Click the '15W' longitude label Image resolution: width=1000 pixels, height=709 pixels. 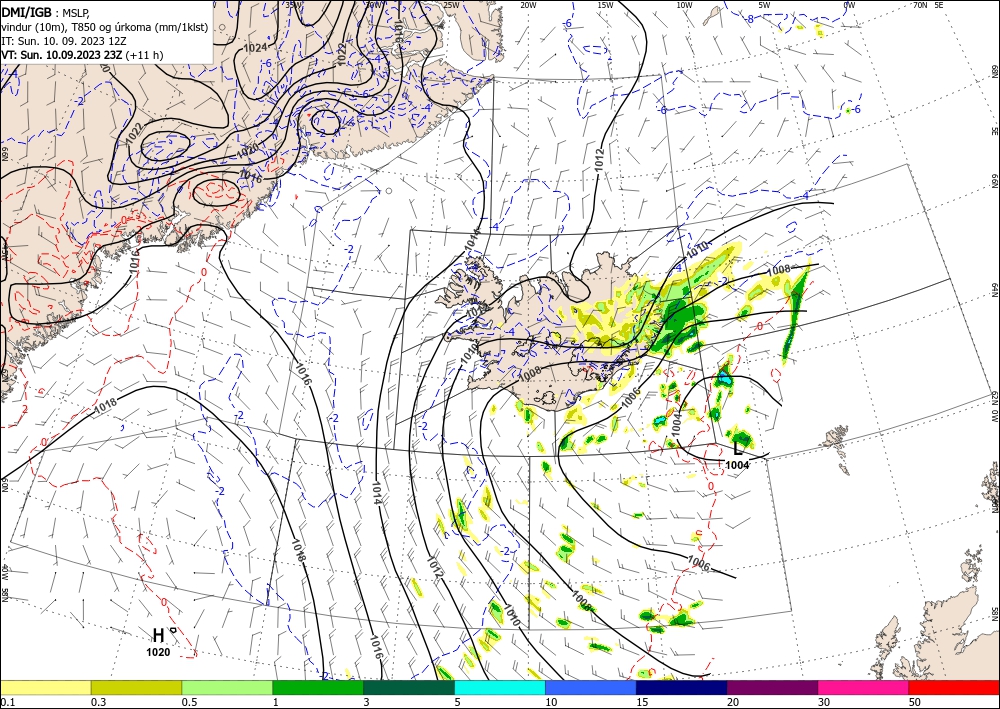(x=606, y=4)
